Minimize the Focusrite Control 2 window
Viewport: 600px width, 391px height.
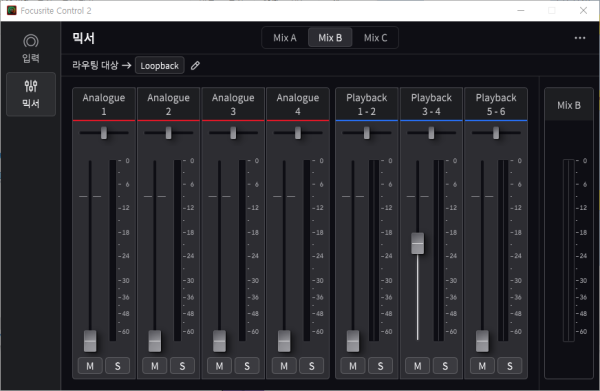pyautogui.click(x=520, y=10)
